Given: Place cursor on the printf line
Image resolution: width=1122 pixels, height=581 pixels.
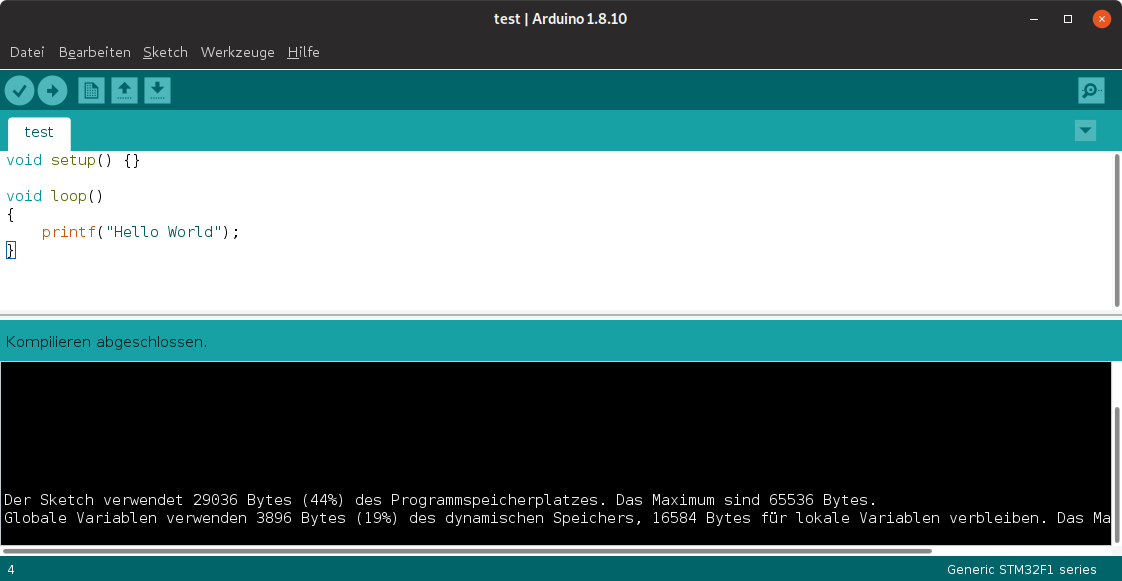Looking at the screenshot, I should (140, 231).
